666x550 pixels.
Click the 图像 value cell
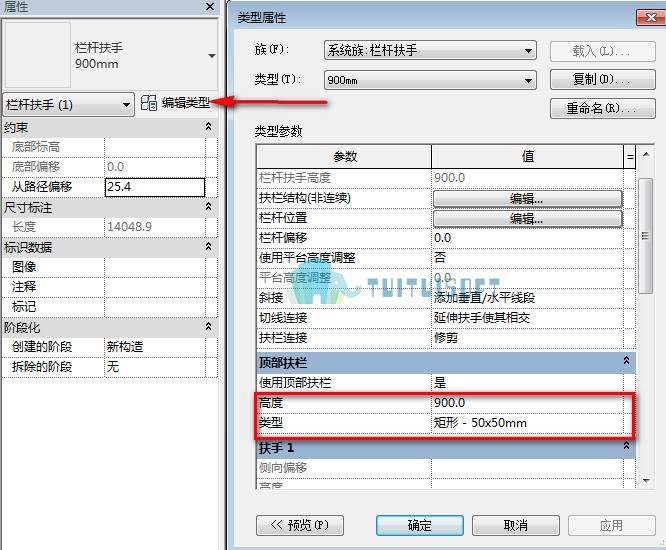155,267
